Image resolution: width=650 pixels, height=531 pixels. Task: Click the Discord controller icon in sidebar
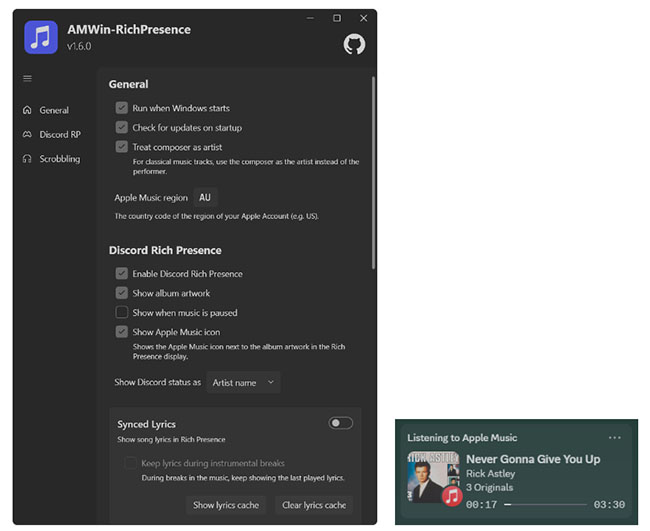[27, 134]
